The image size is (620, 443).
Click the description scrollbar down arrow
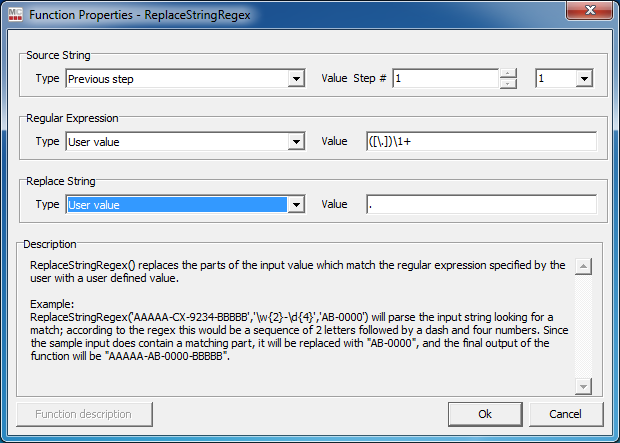click(583, 386)
